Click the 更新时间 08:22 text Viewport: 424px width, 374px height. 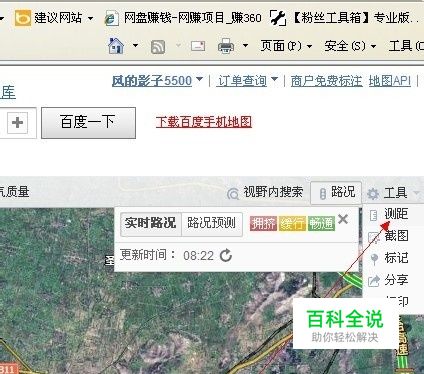point(167,255)
